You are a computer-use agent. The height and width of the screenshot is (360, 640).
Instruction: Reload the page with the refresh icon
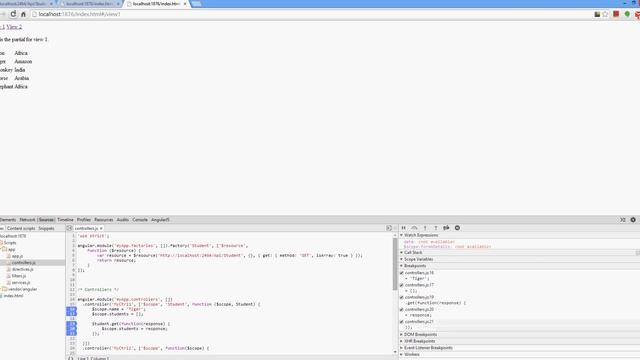(x=13, y=14)
